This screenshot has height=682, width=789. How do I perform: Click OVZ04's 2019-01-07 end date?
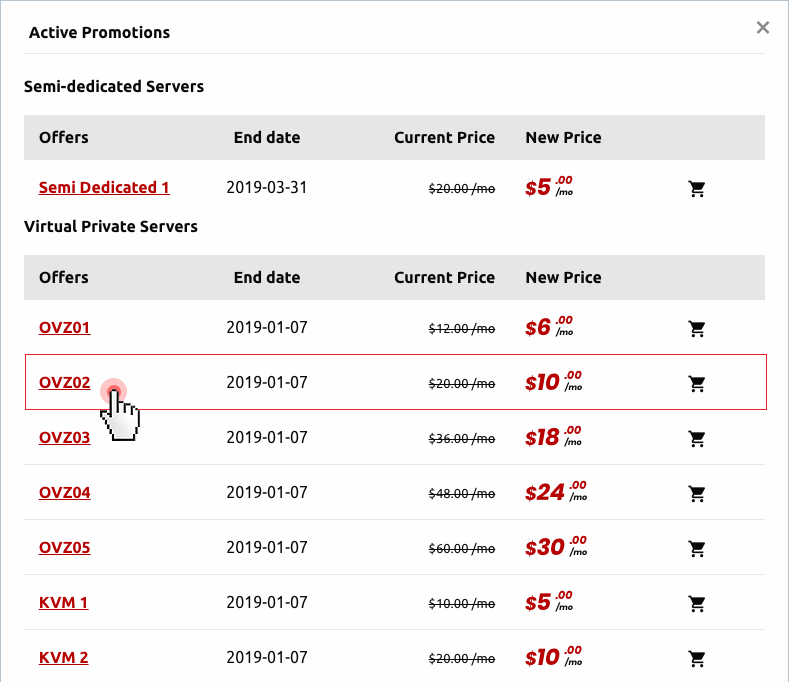point(267,492)
